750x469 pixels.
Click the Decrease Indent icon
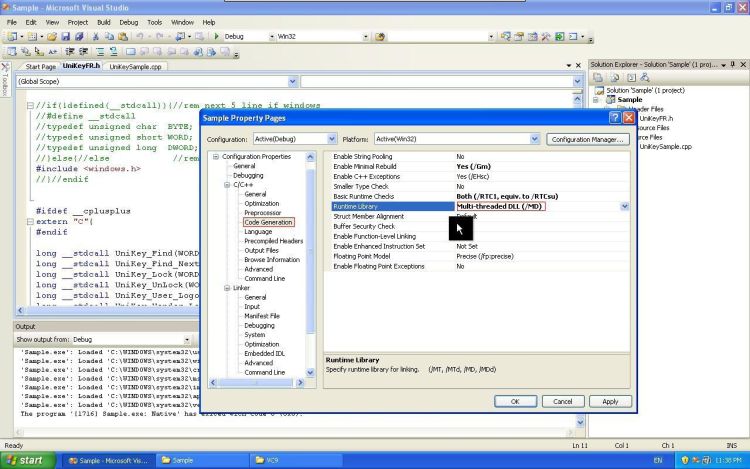point(70,52)
